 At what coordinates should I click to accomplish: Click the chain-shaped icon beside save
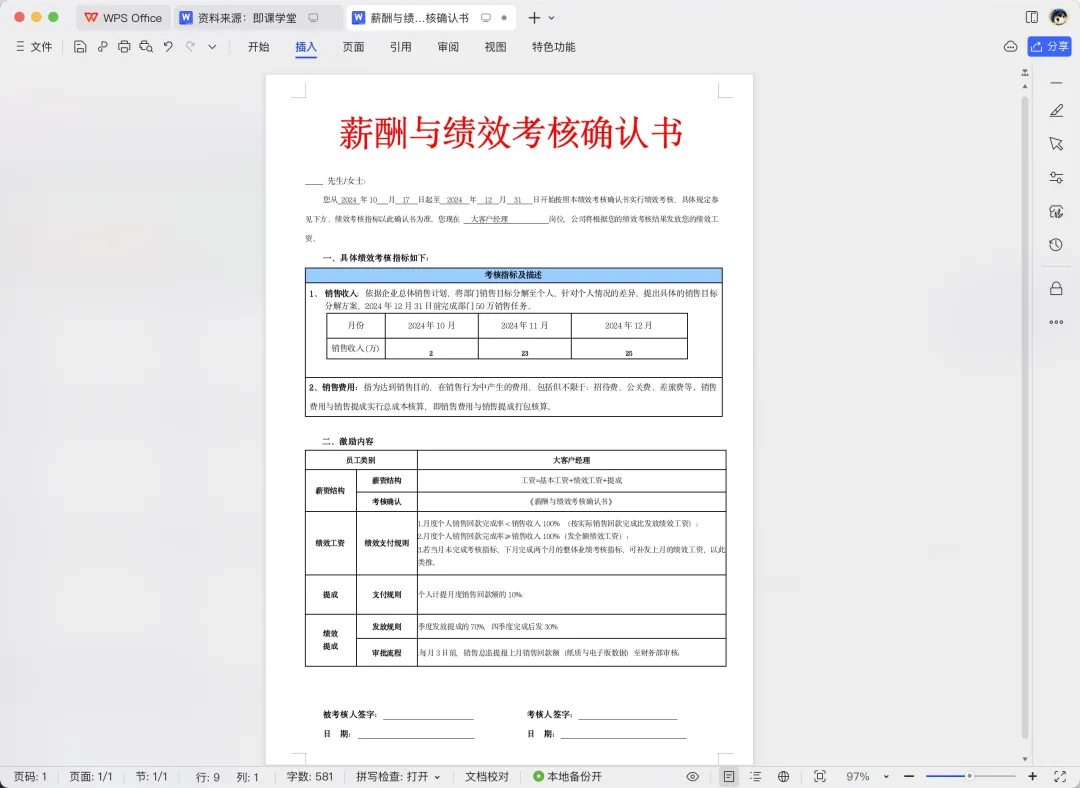(102, 47)
